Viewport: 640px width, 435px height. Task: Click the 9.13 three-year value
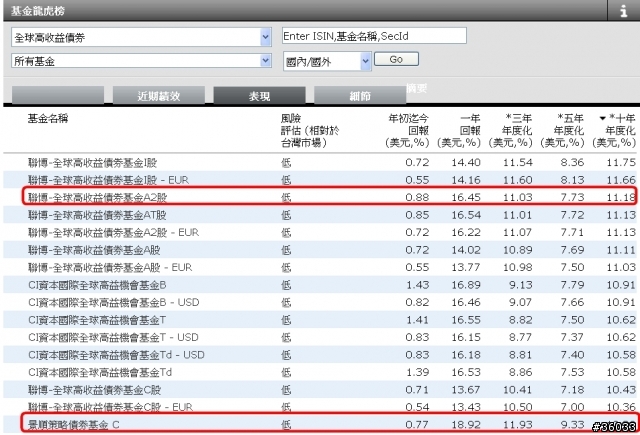tap(520, 285)
